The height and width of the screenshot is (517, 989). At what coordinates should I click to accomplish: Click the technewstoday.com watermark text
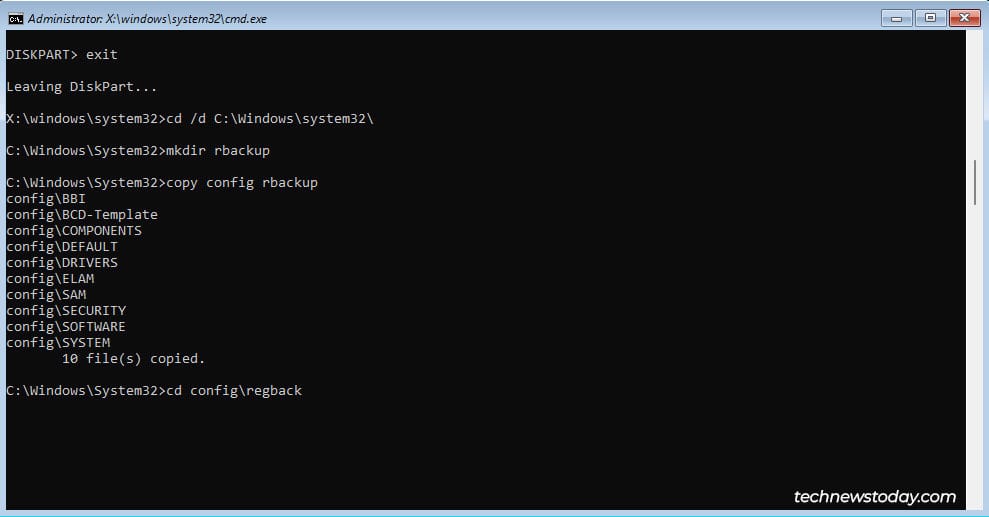(874, 496)
